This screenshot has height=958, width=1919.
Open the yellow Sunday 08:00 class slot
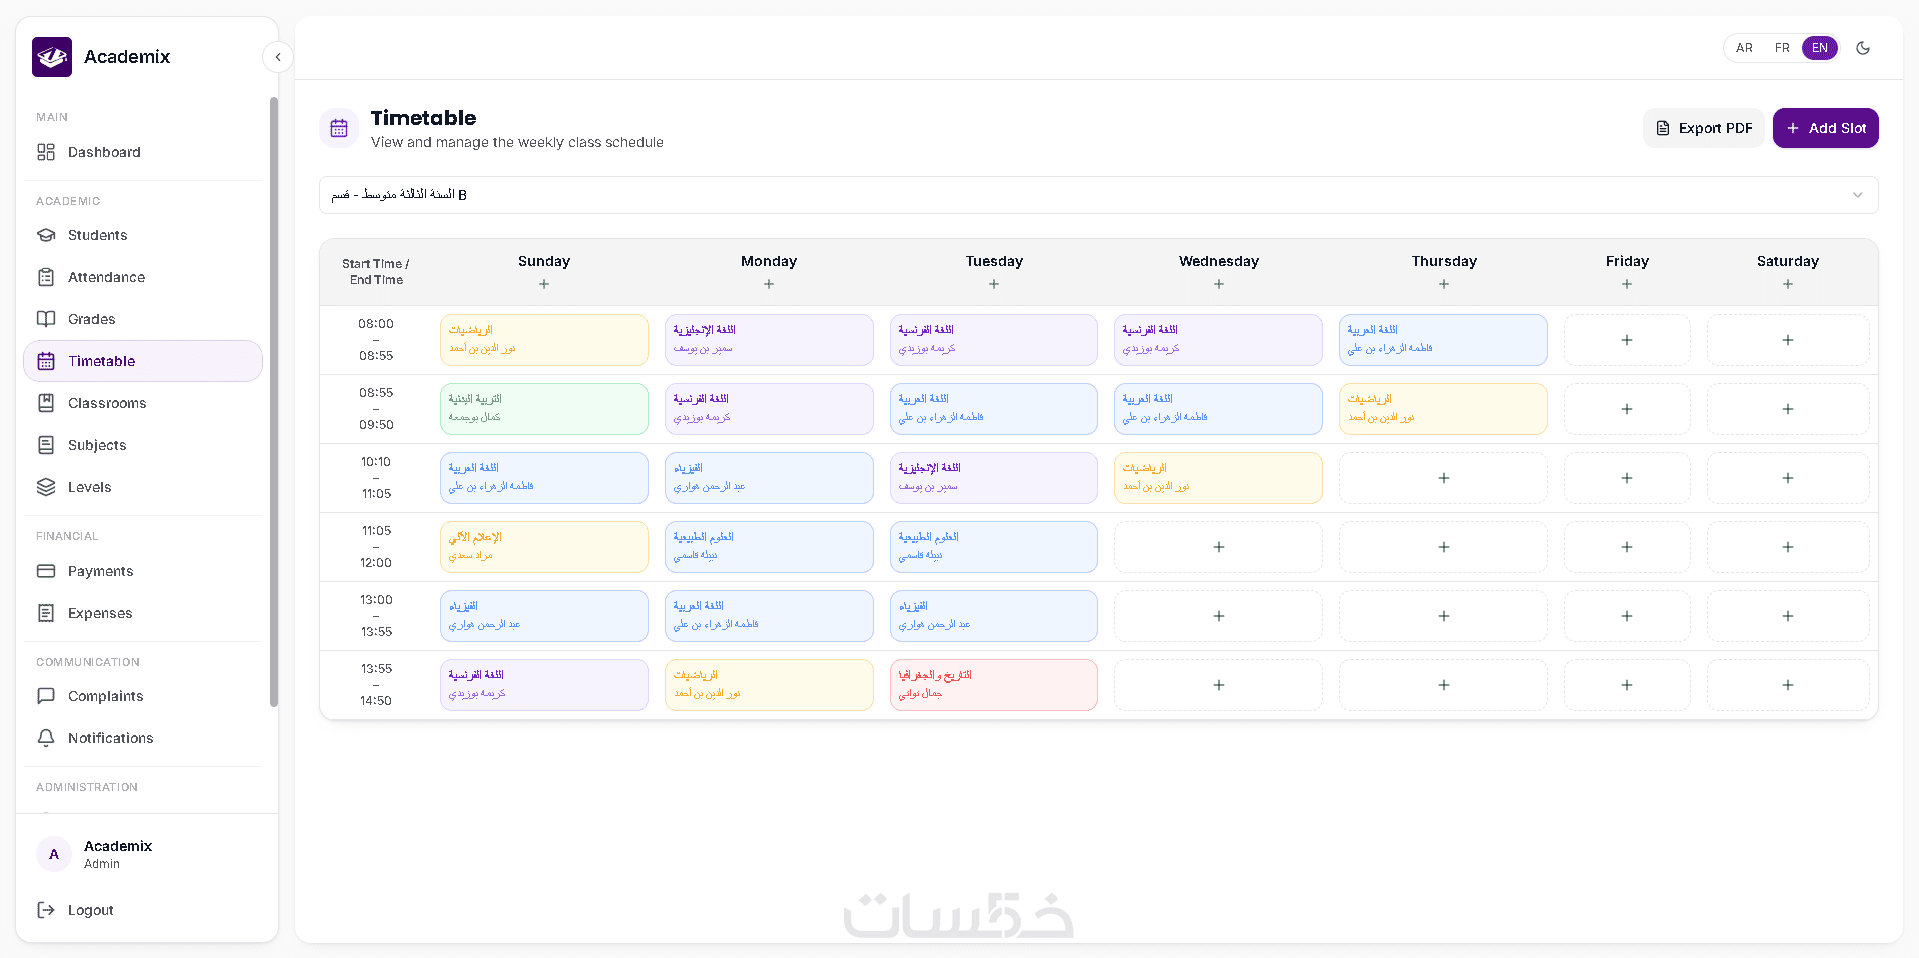tap(544, 340)
